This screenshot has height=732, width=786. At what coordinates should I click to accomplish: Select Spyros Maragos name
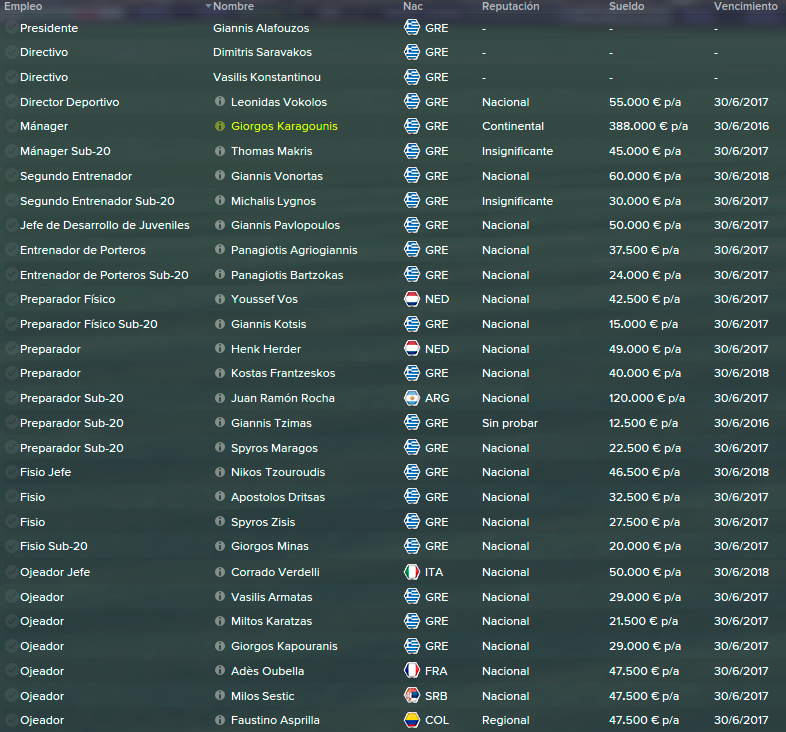tap(274, 448)
